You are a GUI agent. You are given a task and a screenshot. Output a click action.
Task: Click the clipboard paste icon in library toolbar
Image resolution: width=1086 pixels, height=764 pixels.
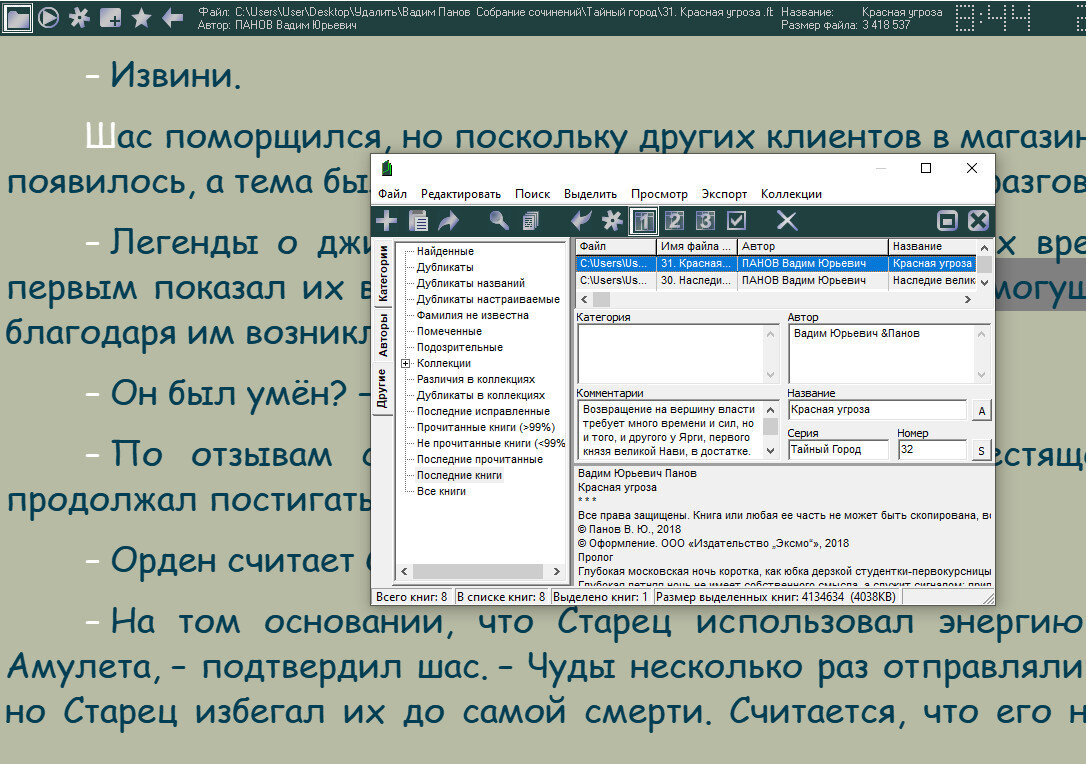tap(418, 221)
